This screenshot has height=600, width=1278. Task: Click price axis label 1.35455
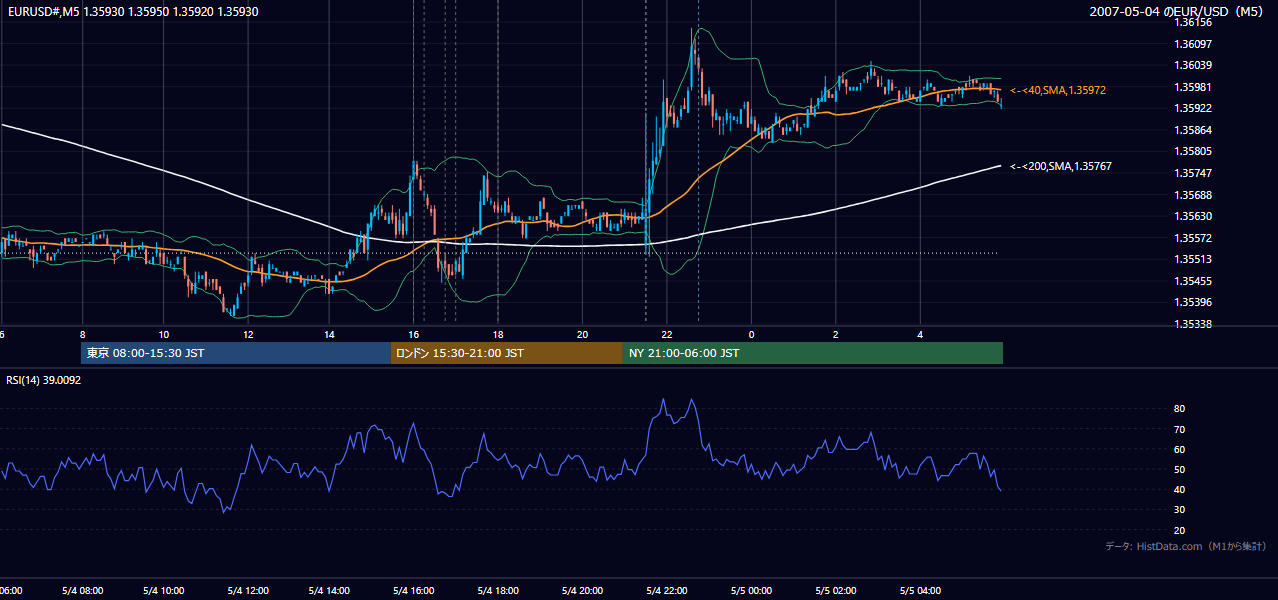(x=1193, y=281)
